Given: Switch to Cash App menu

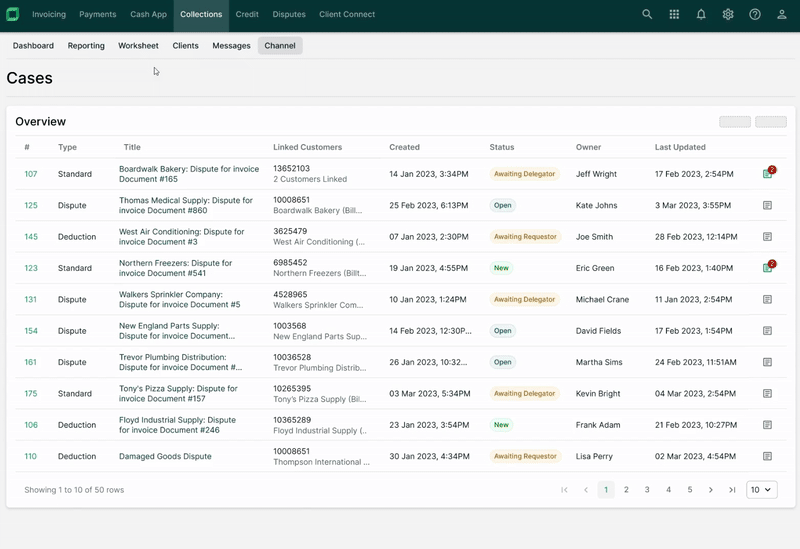Looking at the screenshot, I should click(148, 14).
